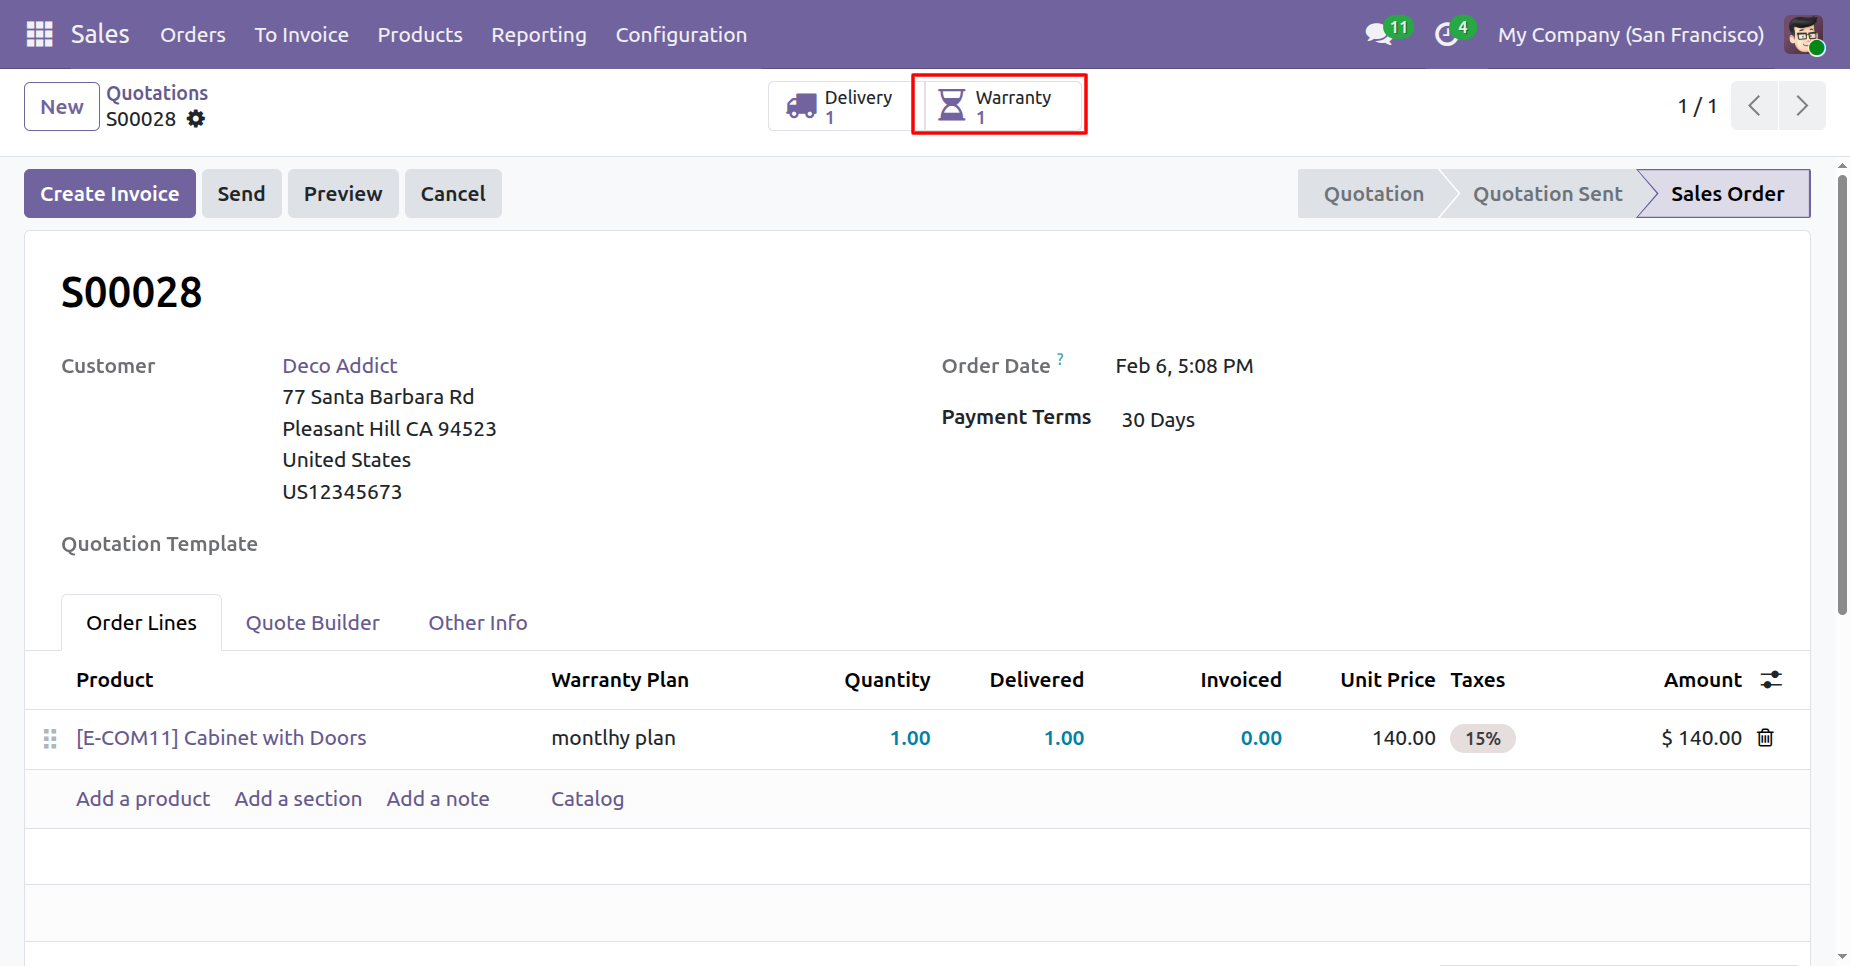
Task: Delete the Cabinet with Doors order line
Action: 1765,738
